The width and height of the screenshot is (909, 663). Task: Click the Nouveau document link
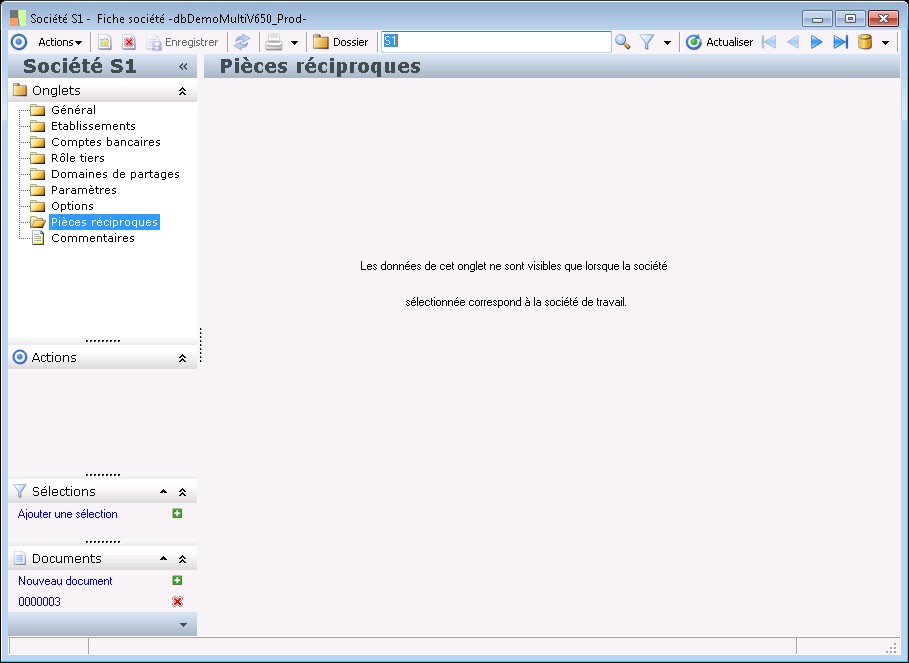[66, 581]
